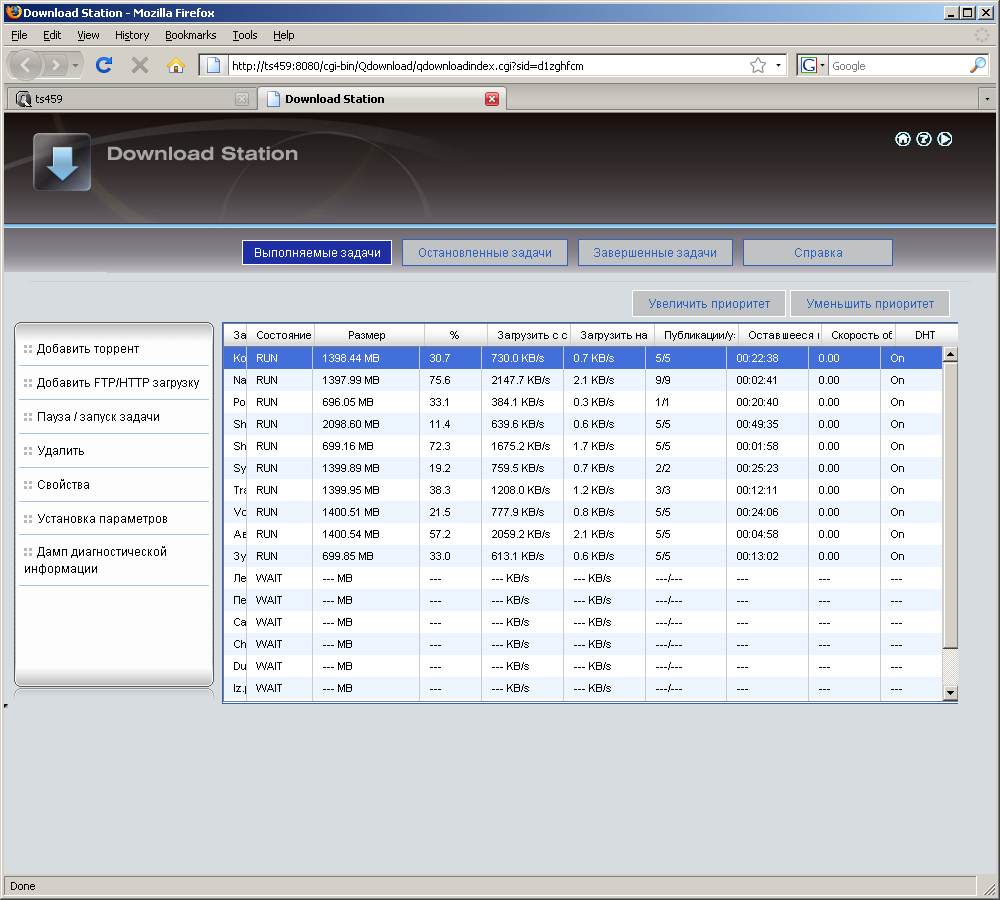Click the page identity icon in address bar
The width and height of the screenshot is (1000, 900).
(x=214, y=65)
